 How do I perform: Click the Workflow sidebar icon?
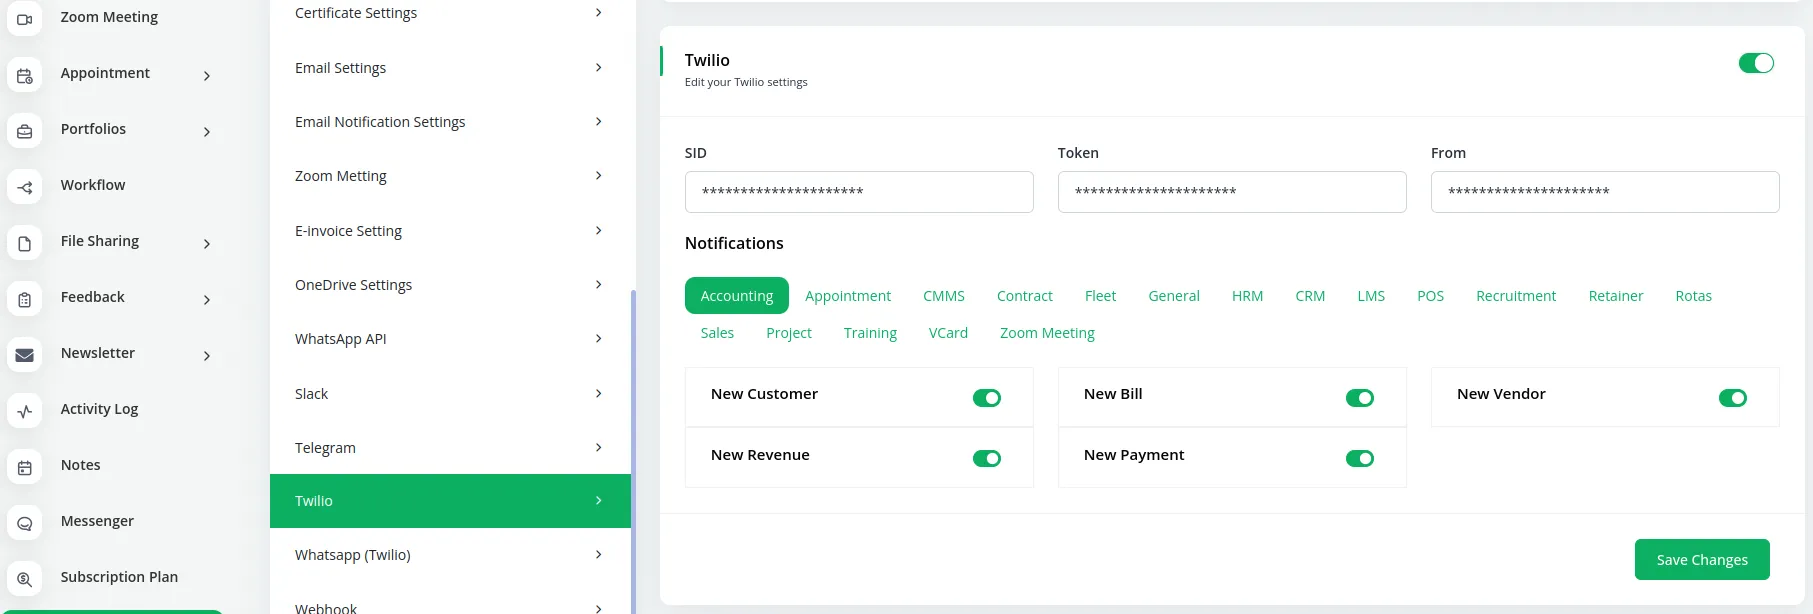tap(25, 188)
